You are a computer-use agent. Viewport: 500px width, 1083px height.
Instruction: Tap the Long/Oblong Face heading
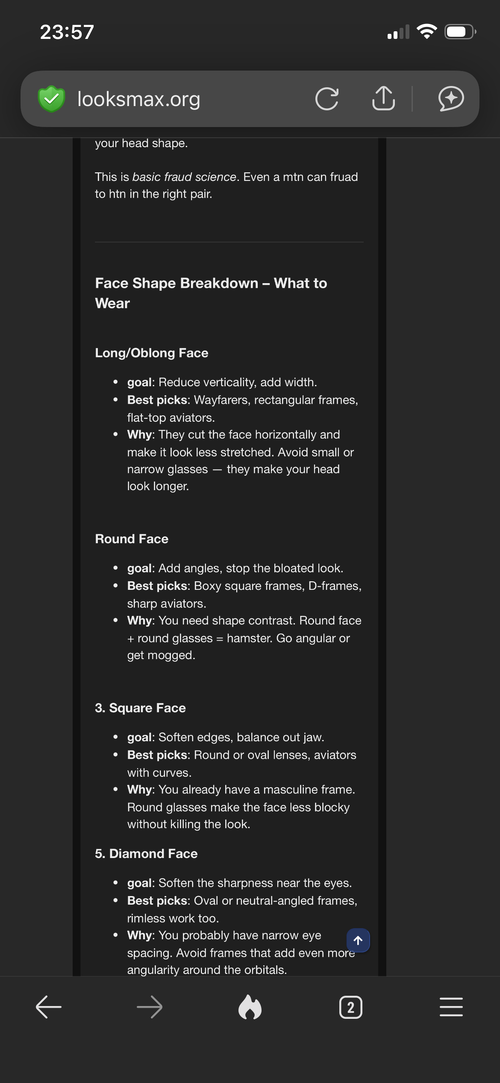(x=151, y=353)
